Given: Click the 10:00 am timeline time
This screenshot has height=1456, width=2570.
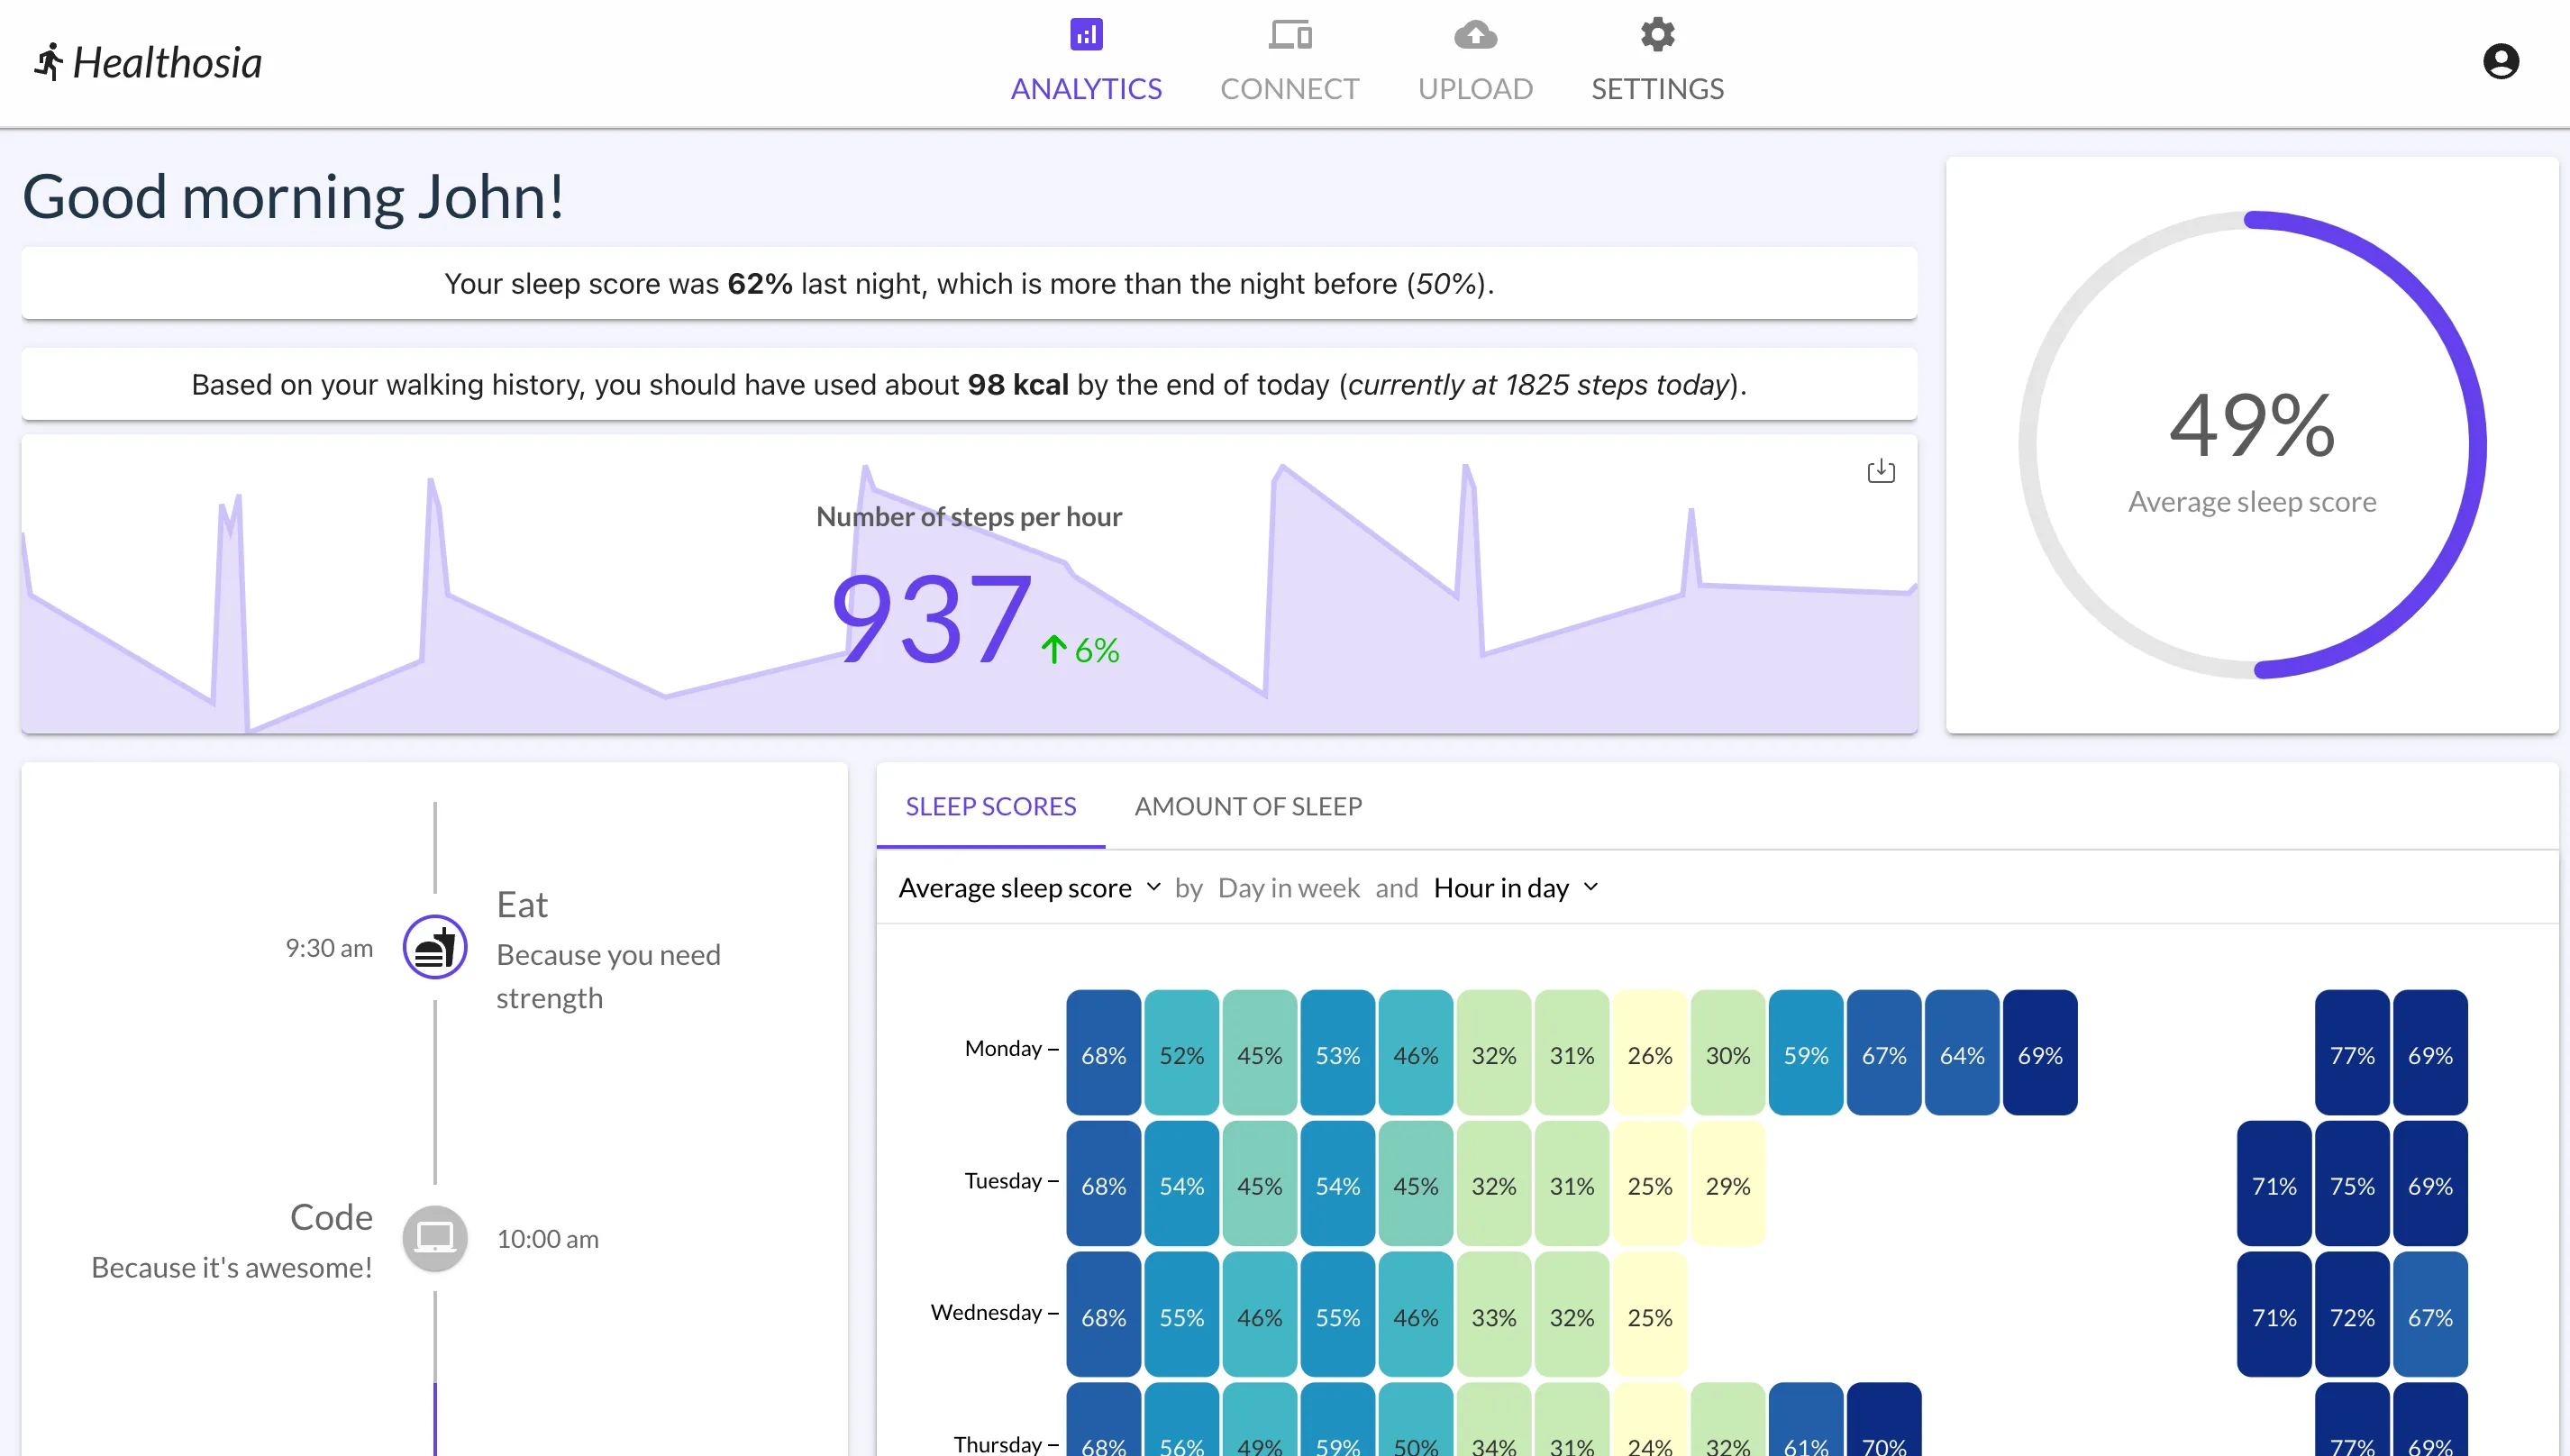Looking at the screenshot, I should click(x=548, y=1239).
